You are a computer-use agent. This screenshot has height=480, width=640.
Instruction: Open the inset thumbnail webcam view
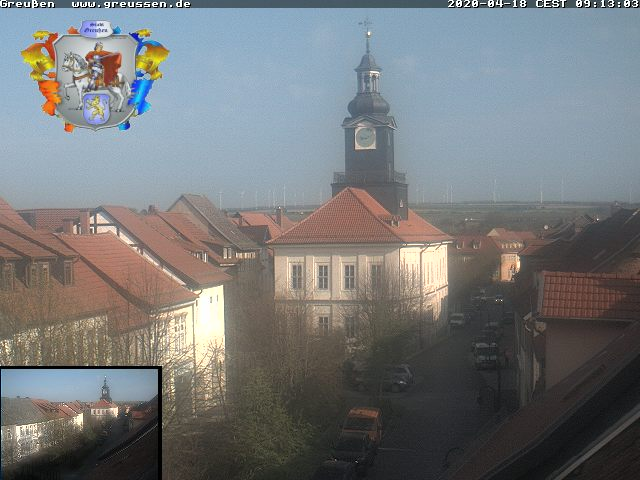pos(80,423)
